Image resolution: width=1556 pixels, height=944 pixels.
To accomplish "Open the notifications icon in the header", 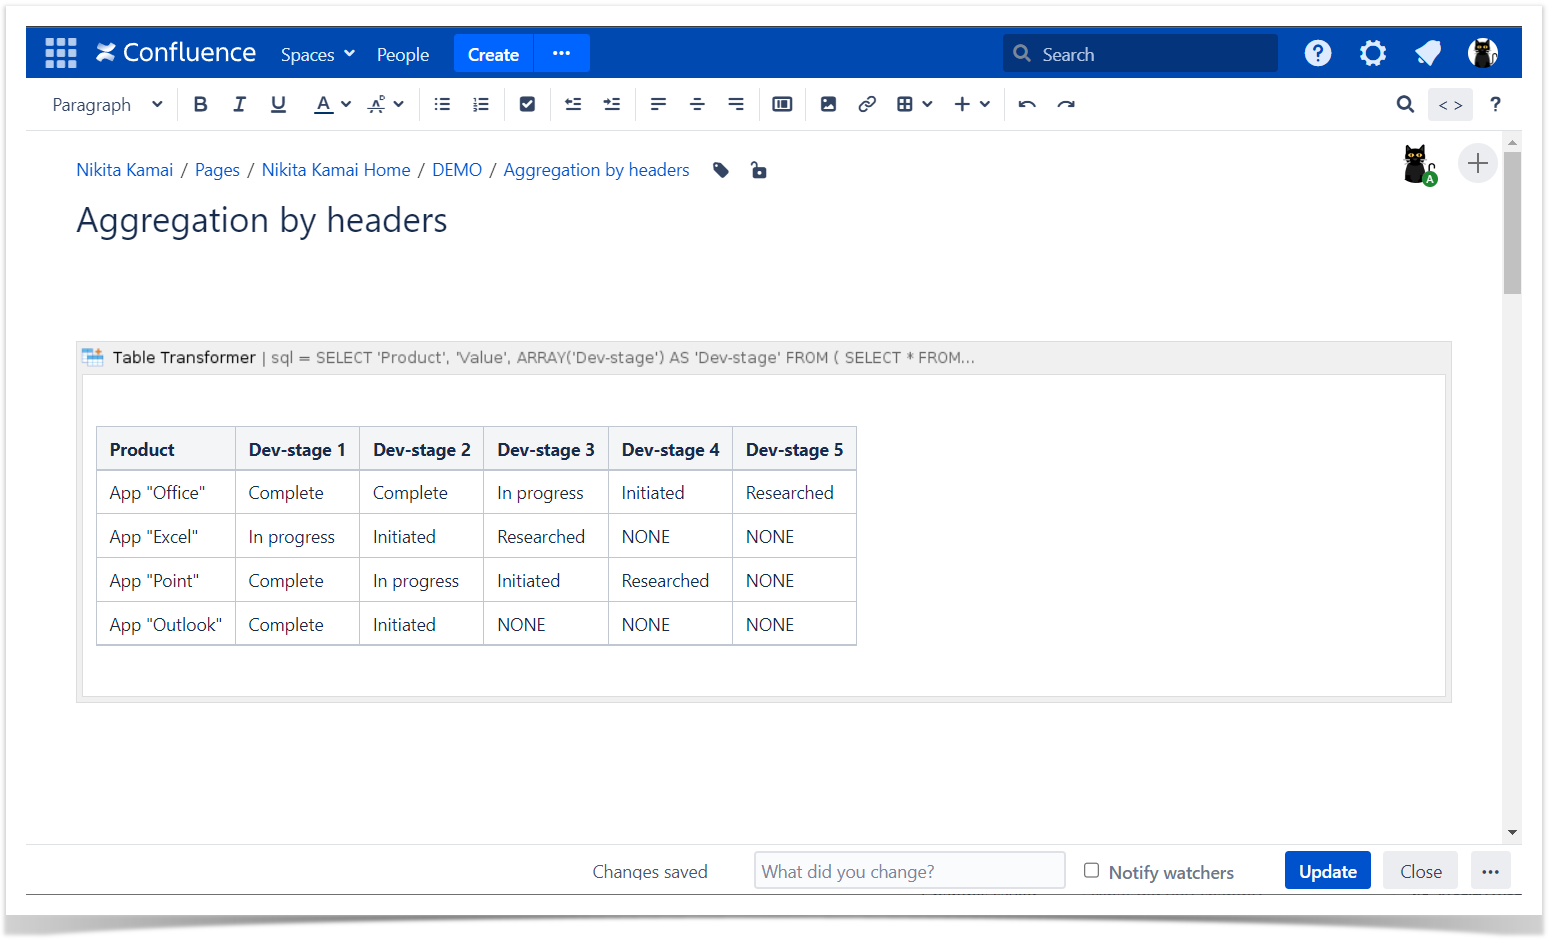I will pos(1428,53).
